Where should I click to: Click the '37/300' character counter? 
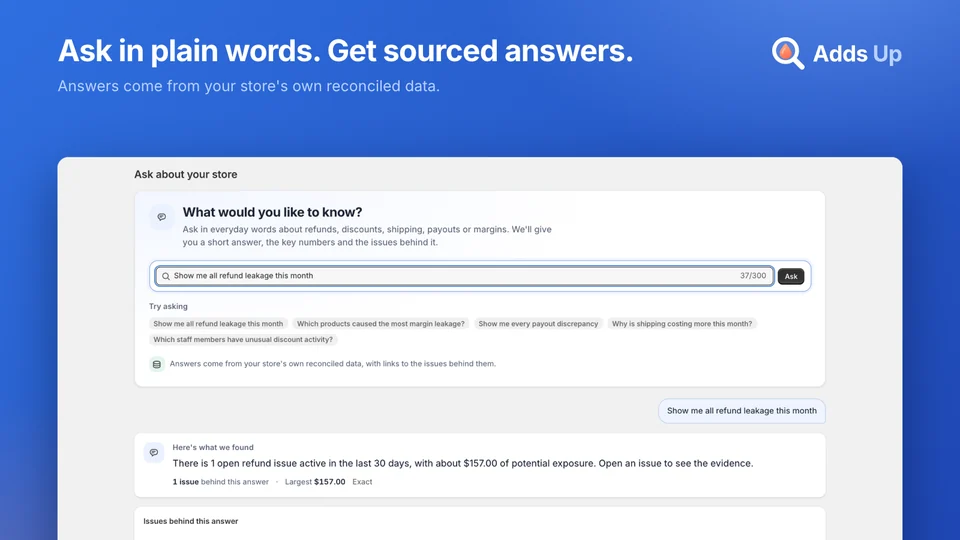tap(752, 276)
